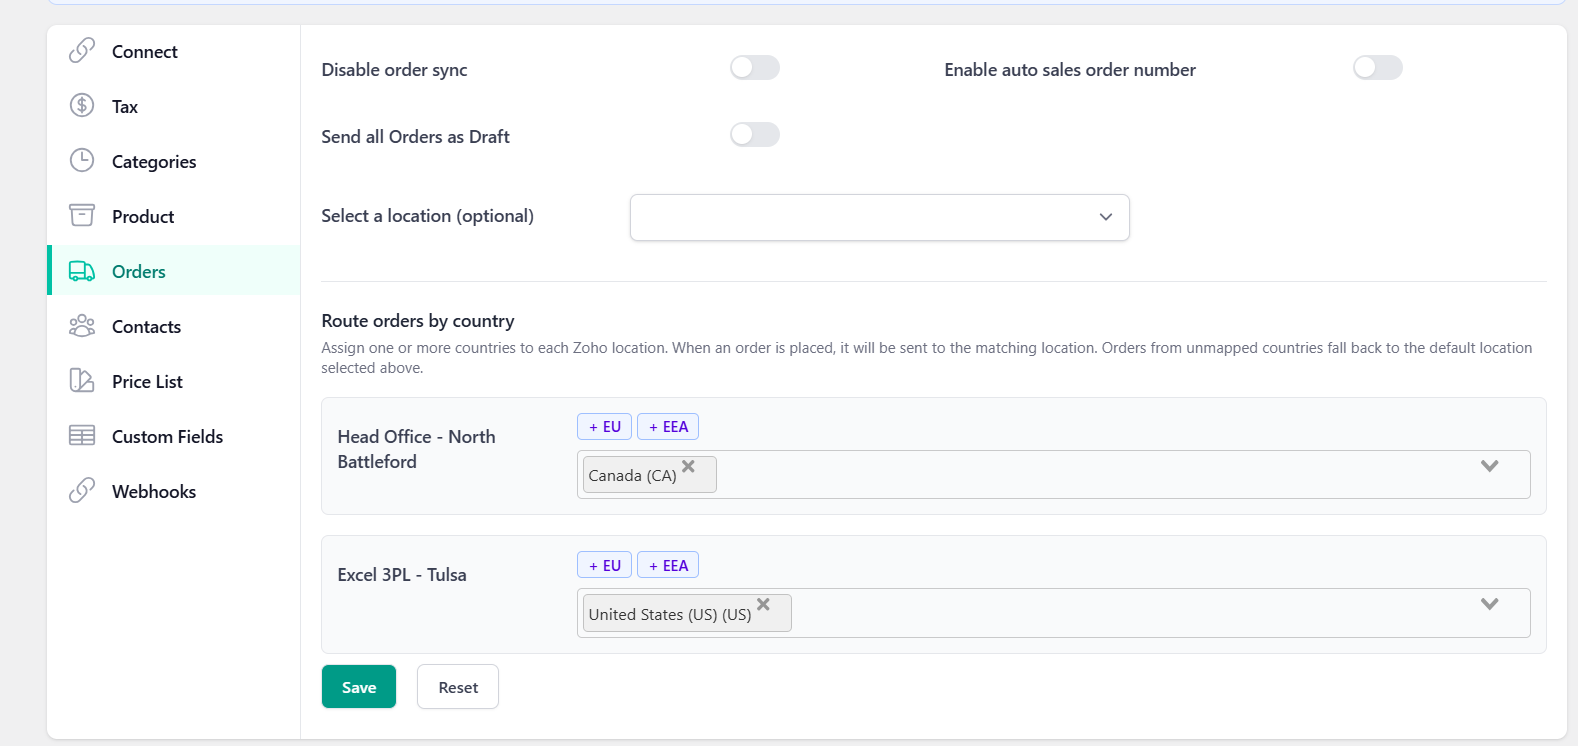Turn on Send all Orders as Draft

754,135
